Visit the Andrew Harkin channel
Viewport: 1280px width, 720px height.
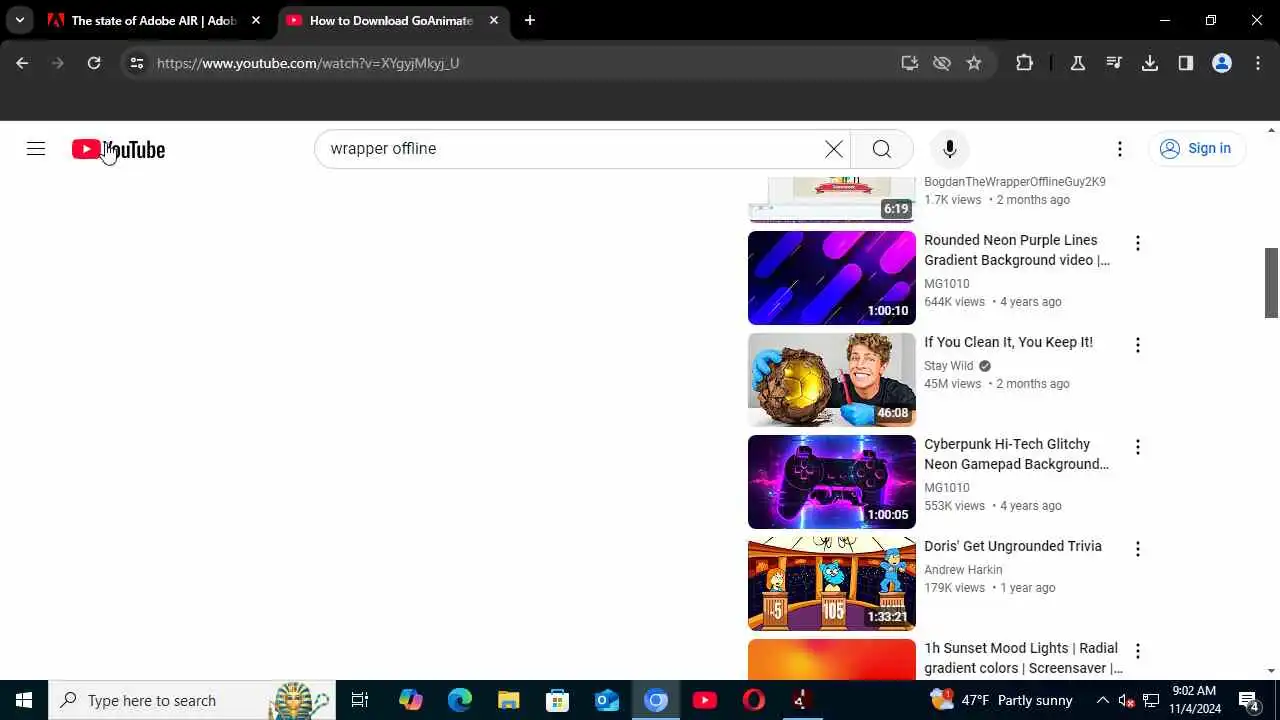(963, 570)
